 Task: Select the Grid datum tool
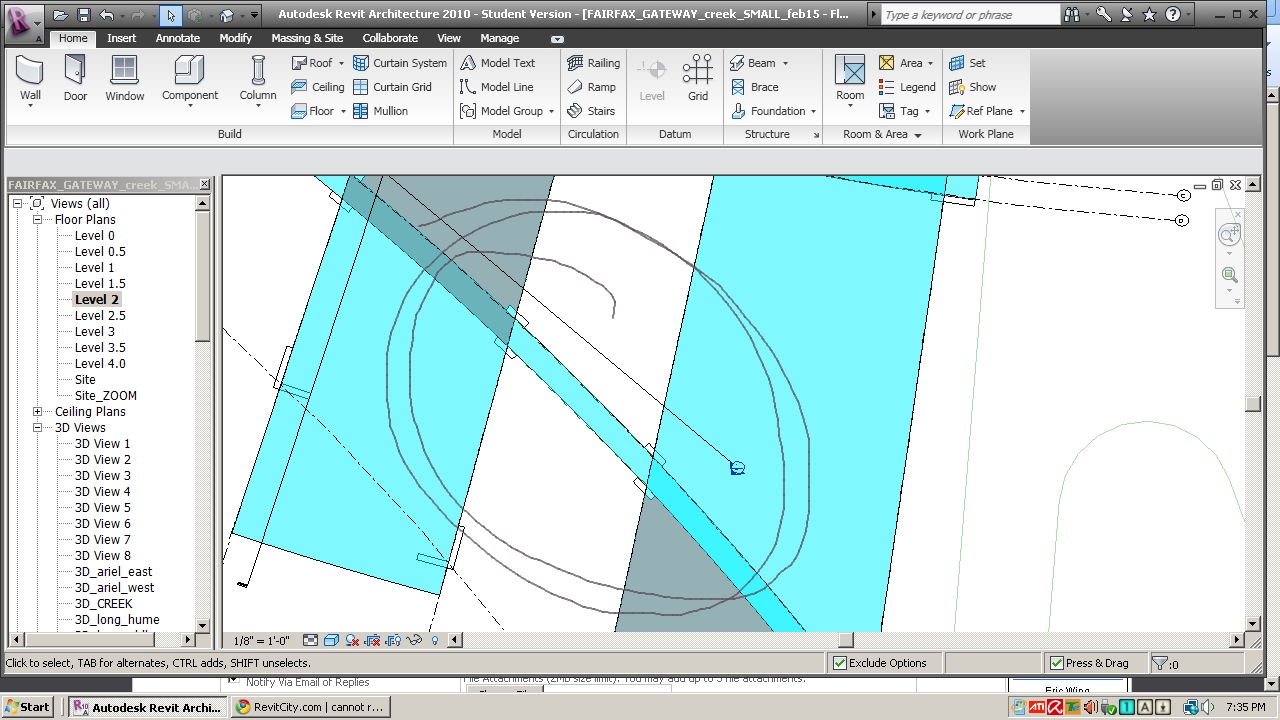697,78
